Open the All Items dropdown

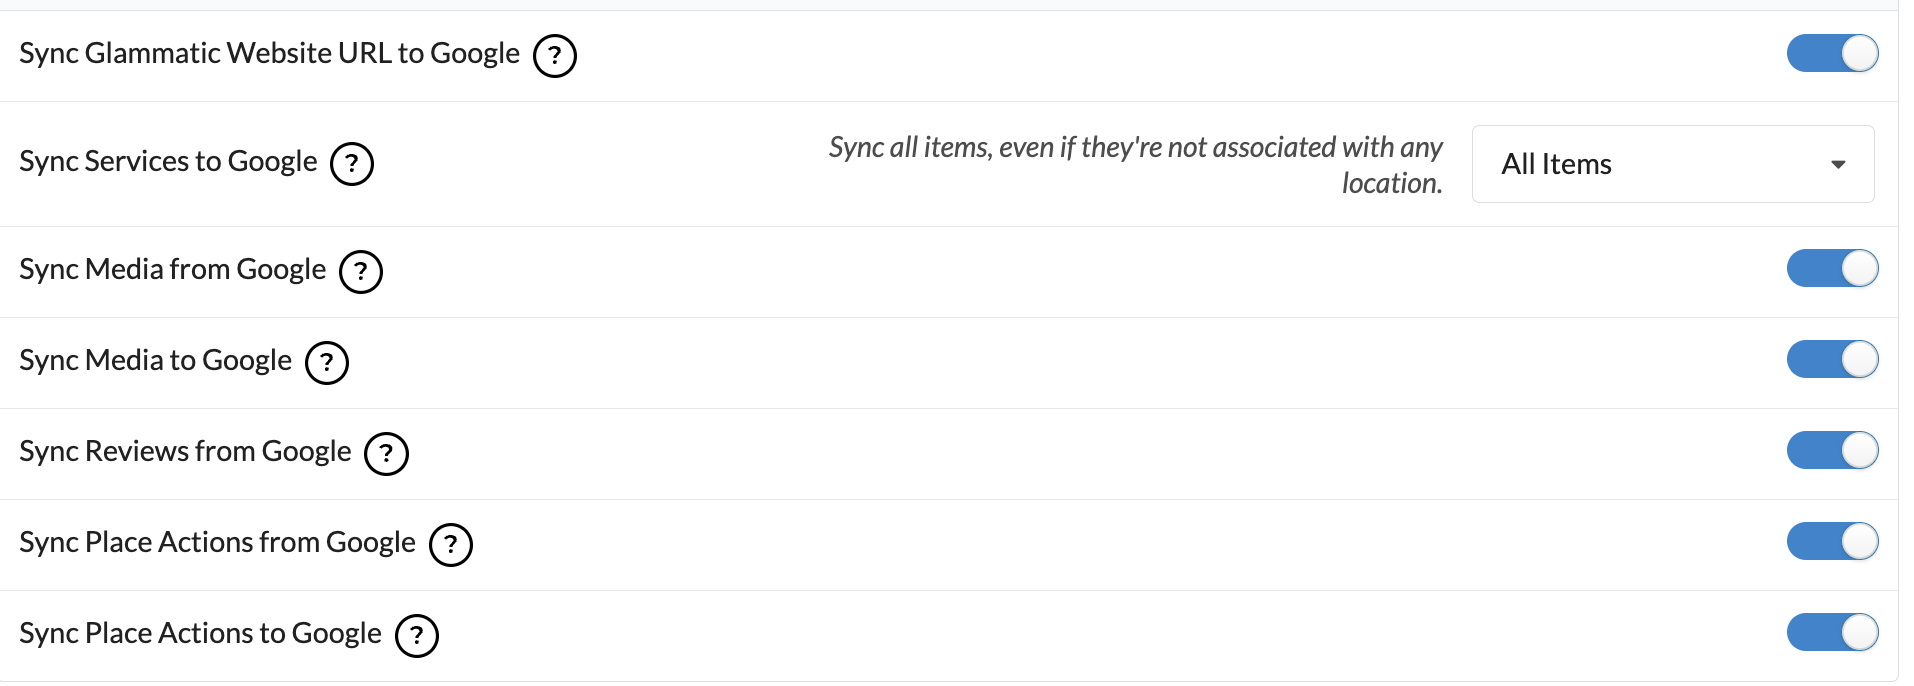click(1672, 164)
